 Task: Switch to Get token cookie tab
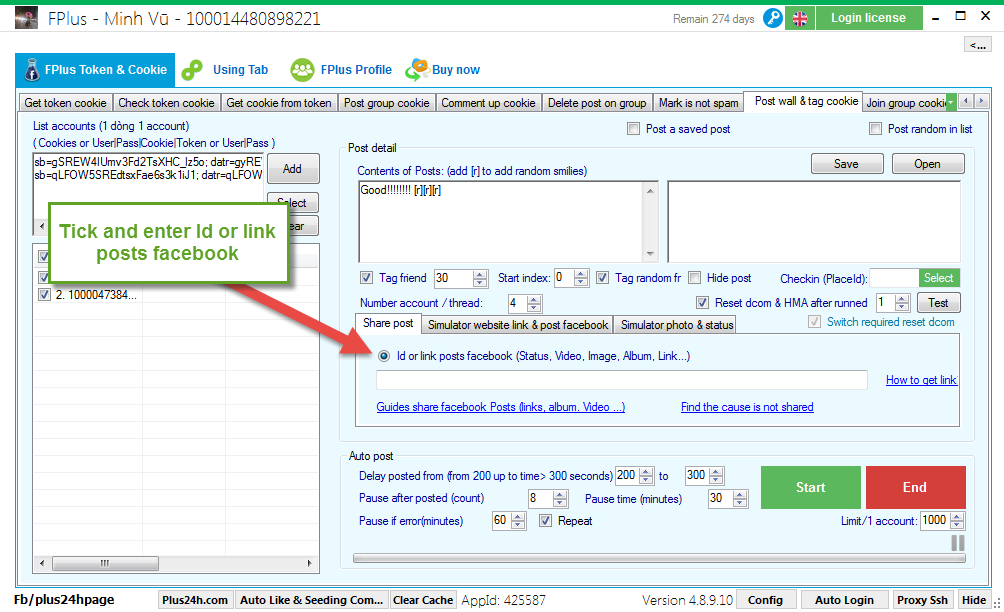[65, 102]
